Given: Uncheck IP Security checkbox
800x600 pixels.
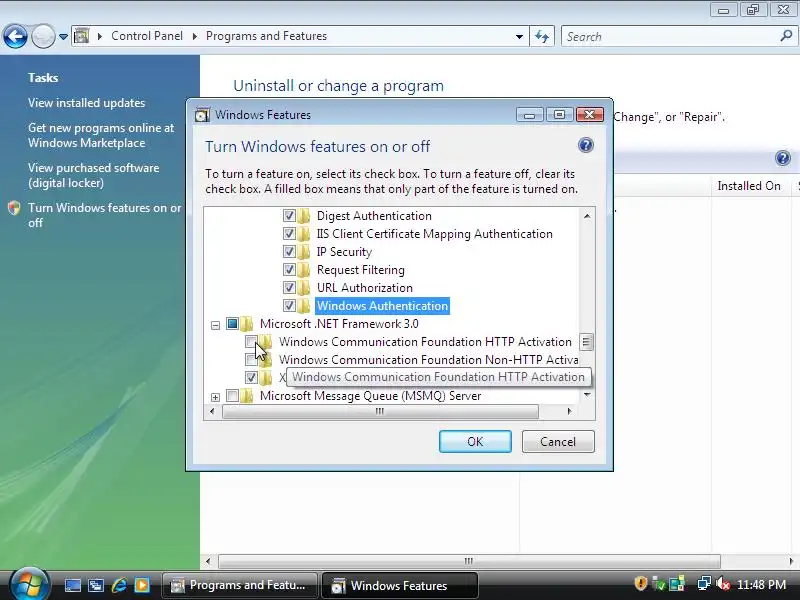Looking at the screenshot, I should tap(289, 252).
